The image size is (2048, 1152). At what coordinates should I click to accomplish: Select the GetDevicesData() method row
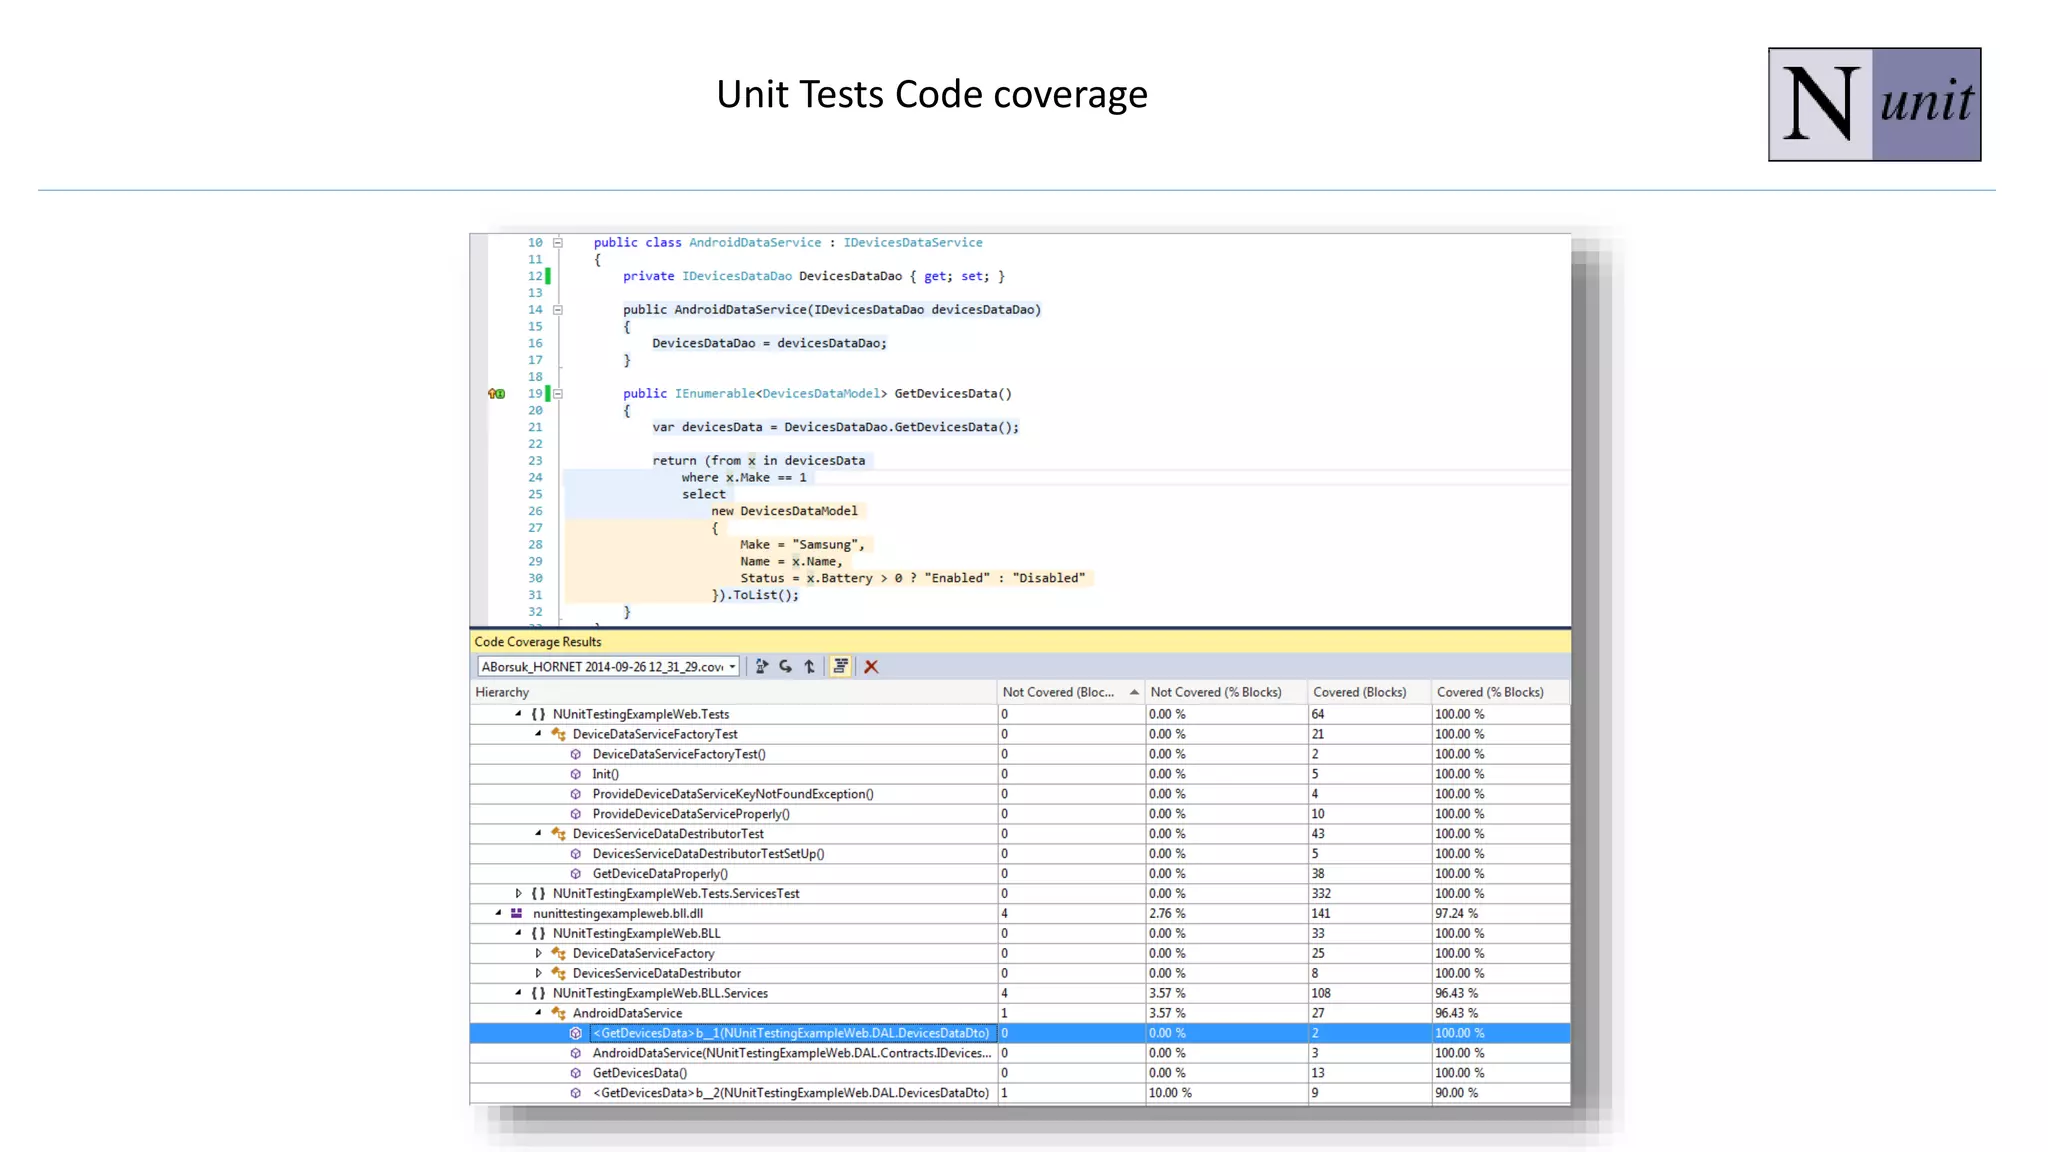[1020, 1073]
